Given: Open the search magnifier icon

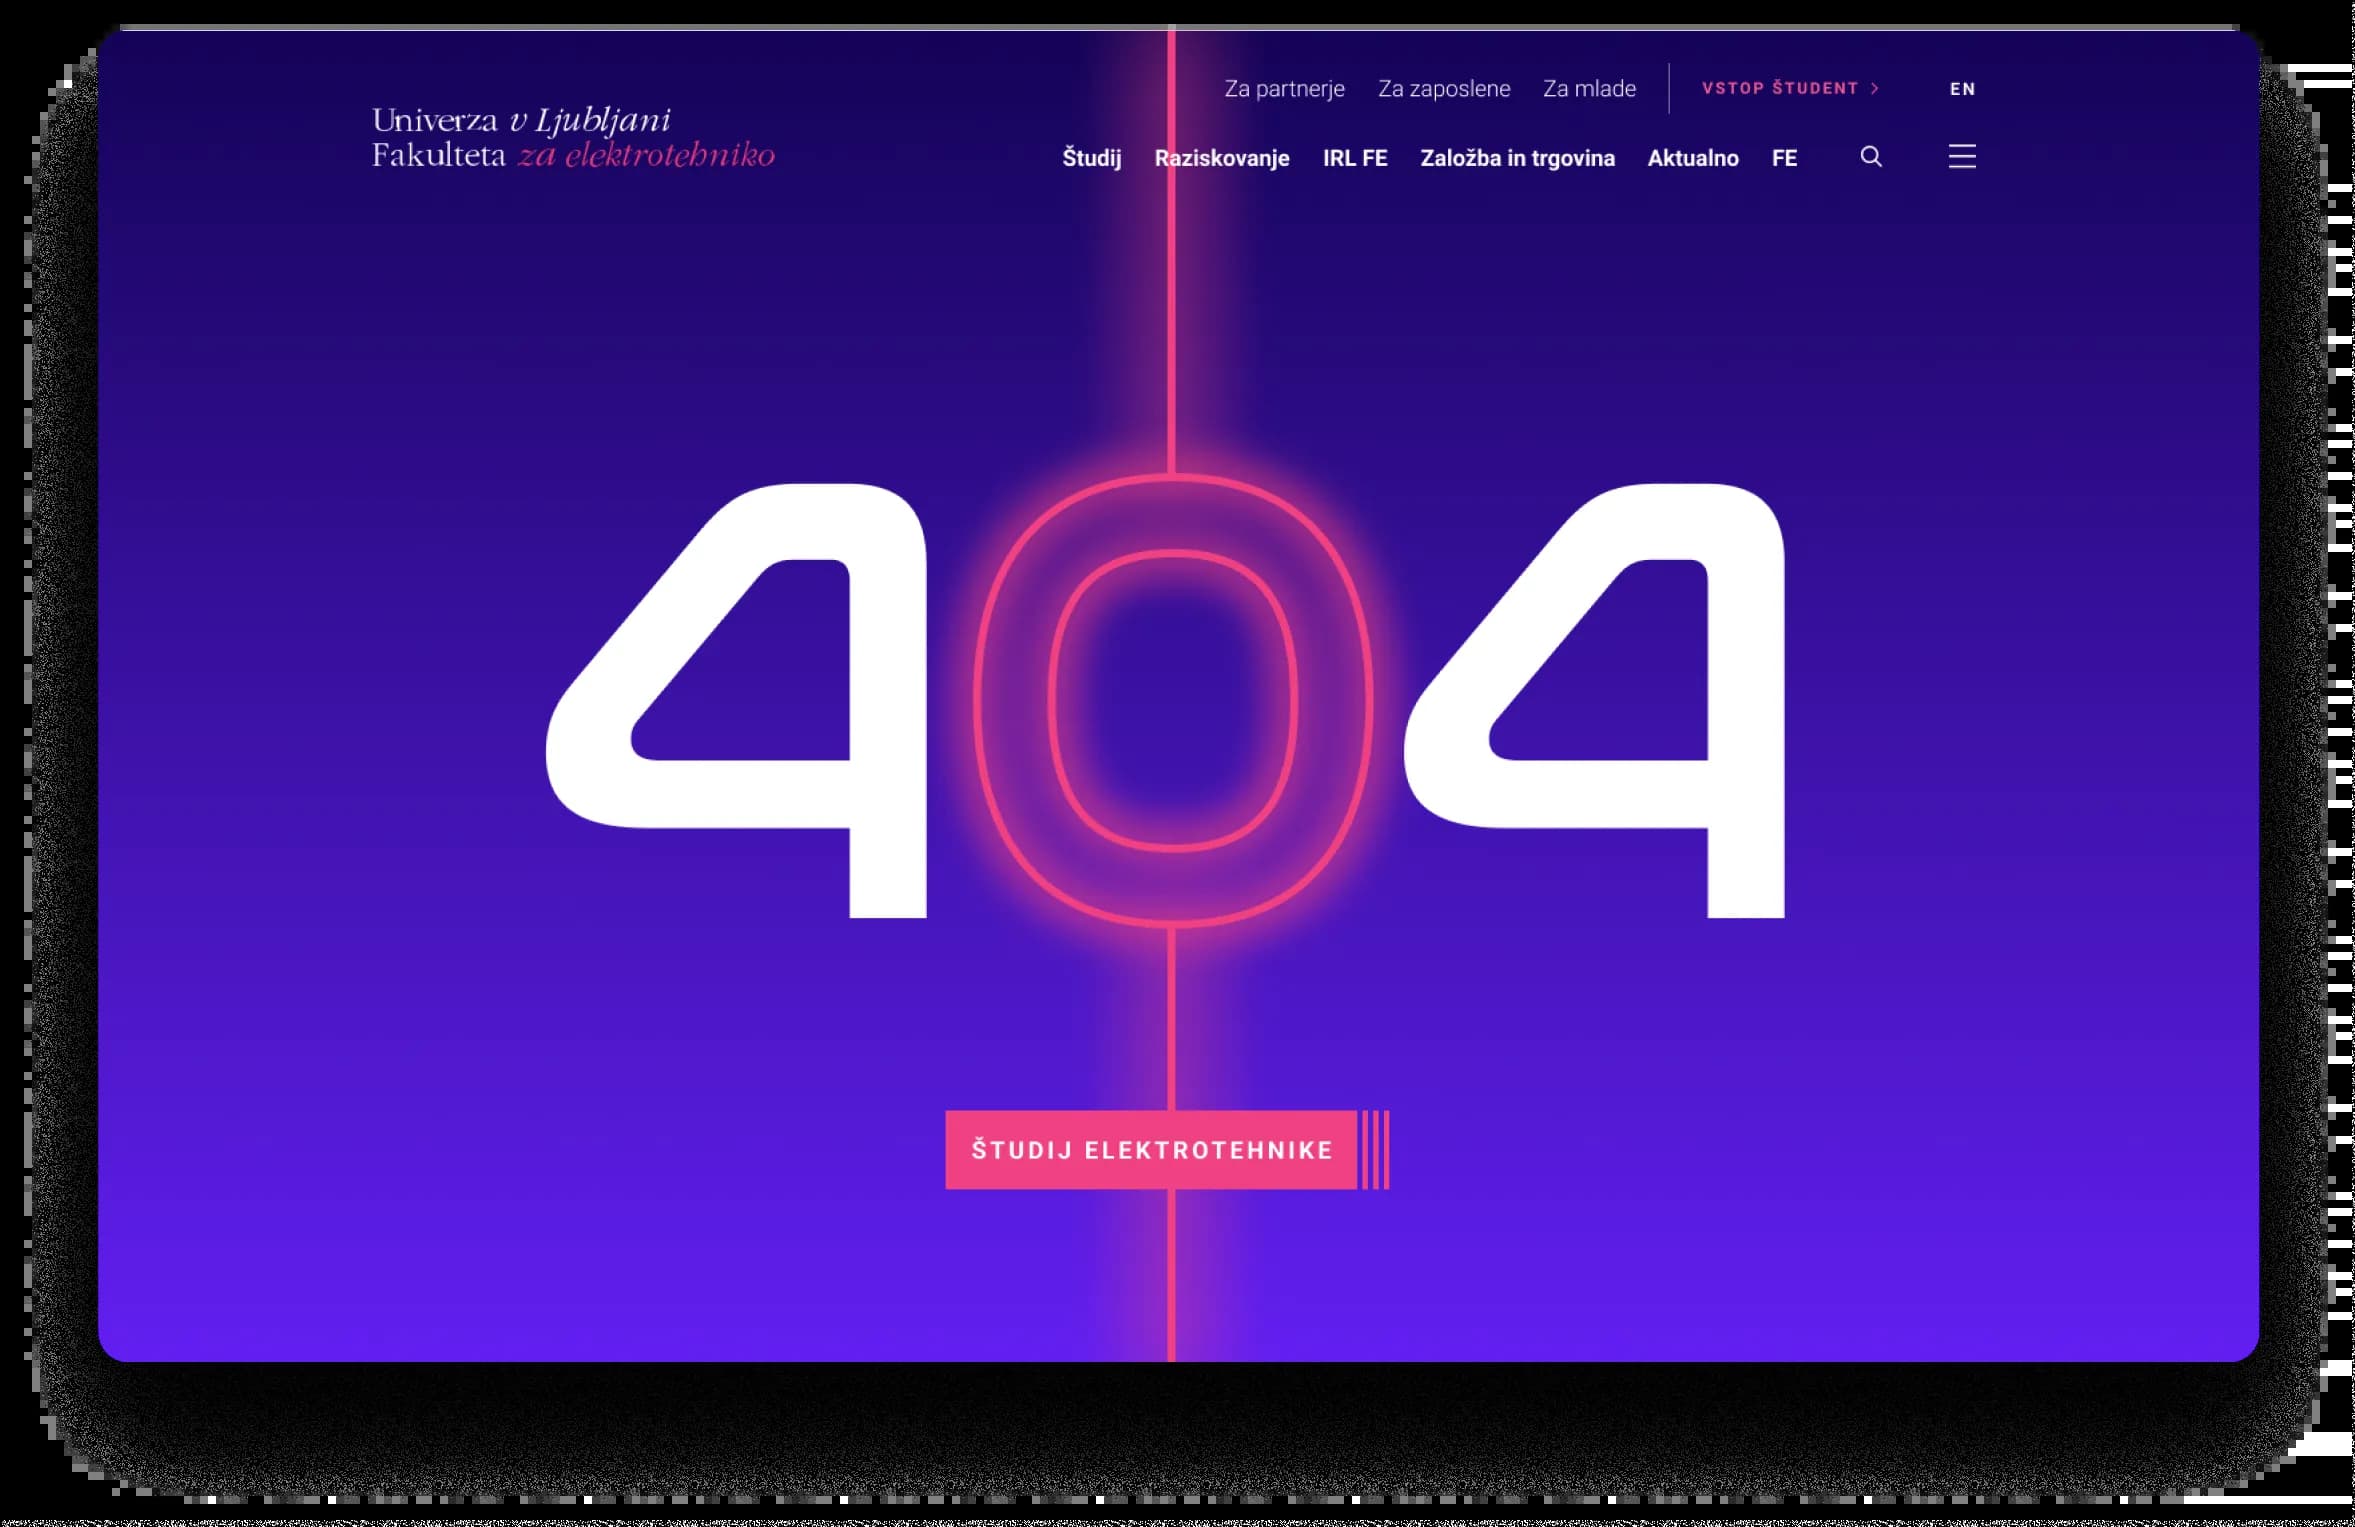Looking at the screenshot, I should (x=1870, y=157).
